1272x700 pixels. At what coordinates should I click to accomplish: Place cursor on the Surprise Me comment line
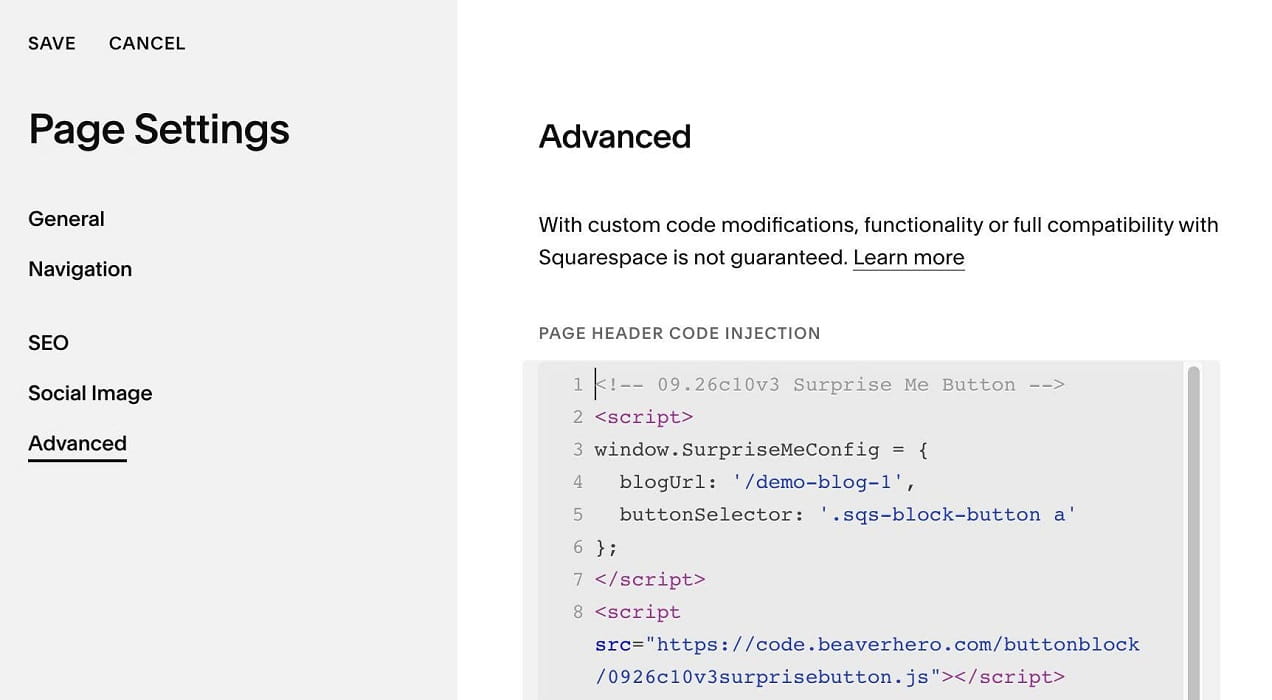point(830,384)
